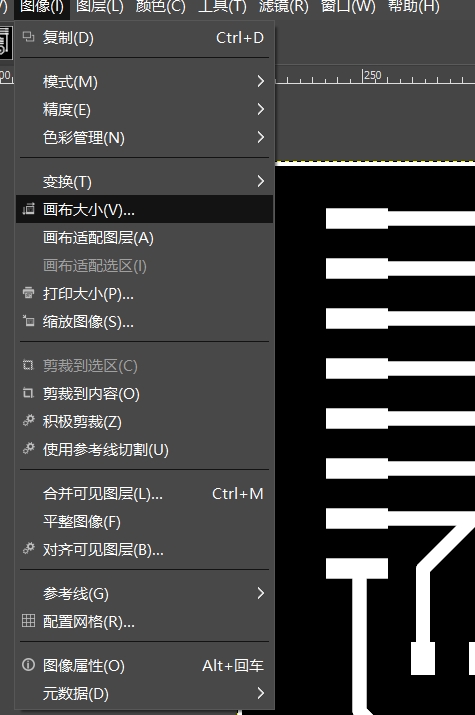475x715 pixels.
Task: Click the info icon beside 图像属性
Action: click(x=28, y=665)
